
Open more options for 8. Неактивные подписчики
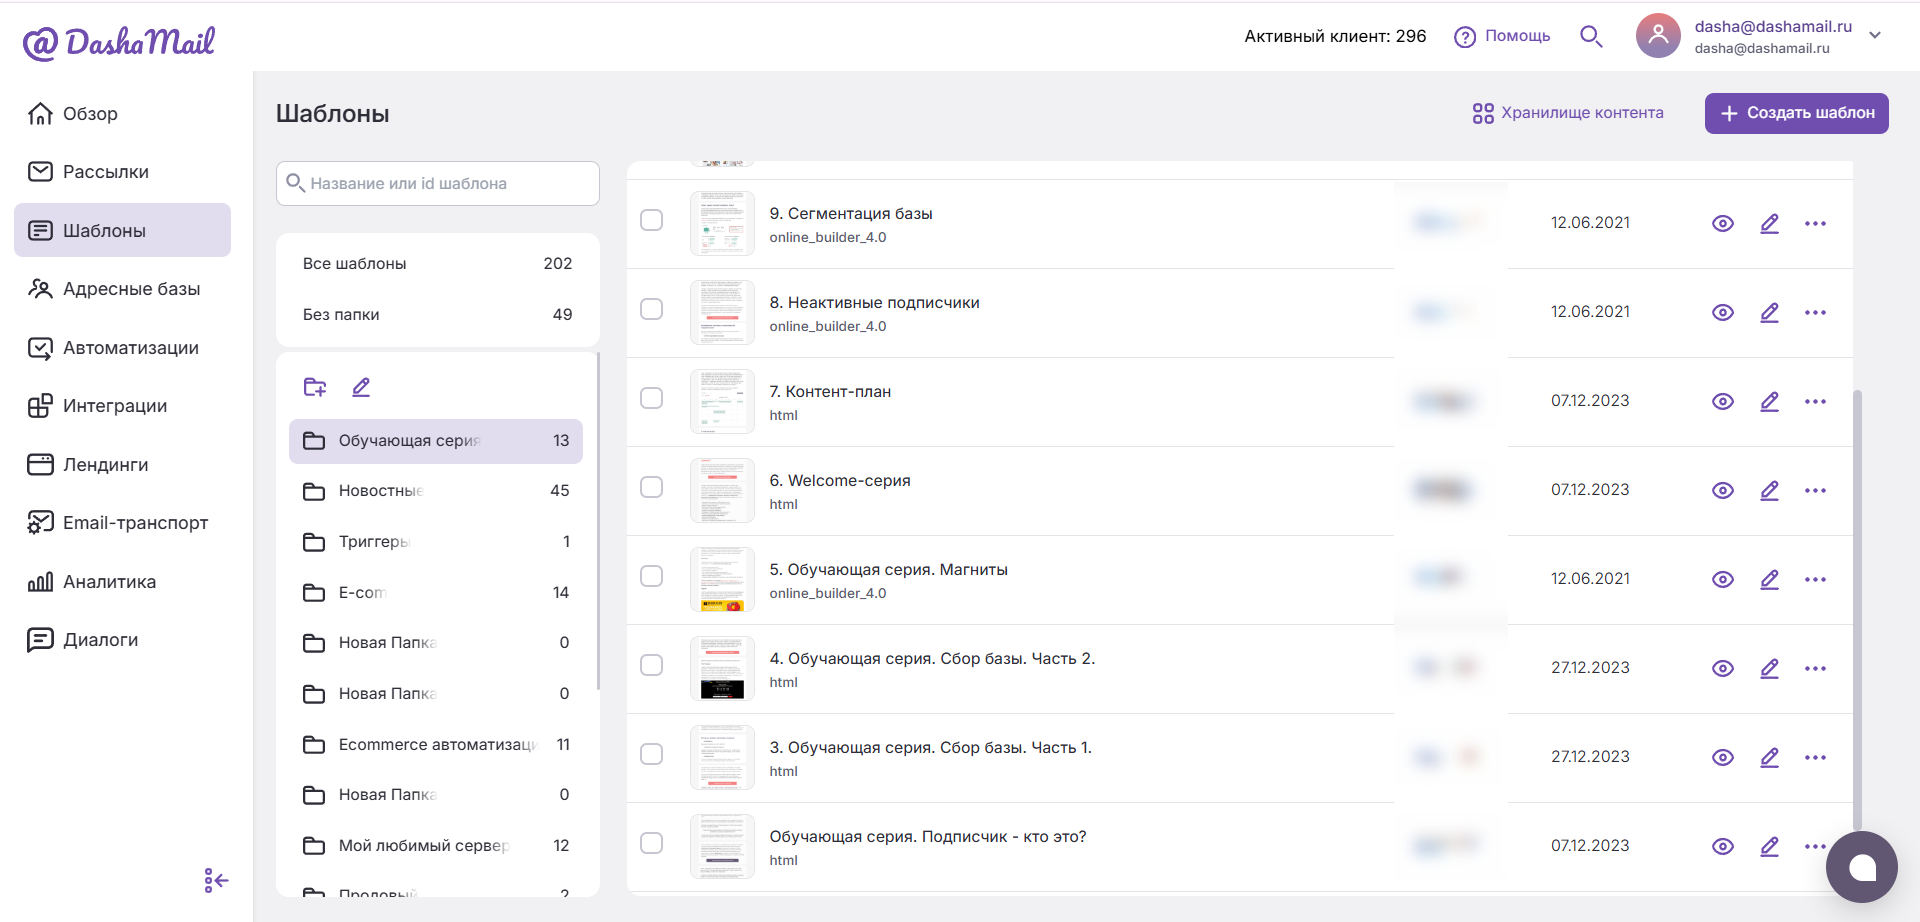pos(1815,313)
